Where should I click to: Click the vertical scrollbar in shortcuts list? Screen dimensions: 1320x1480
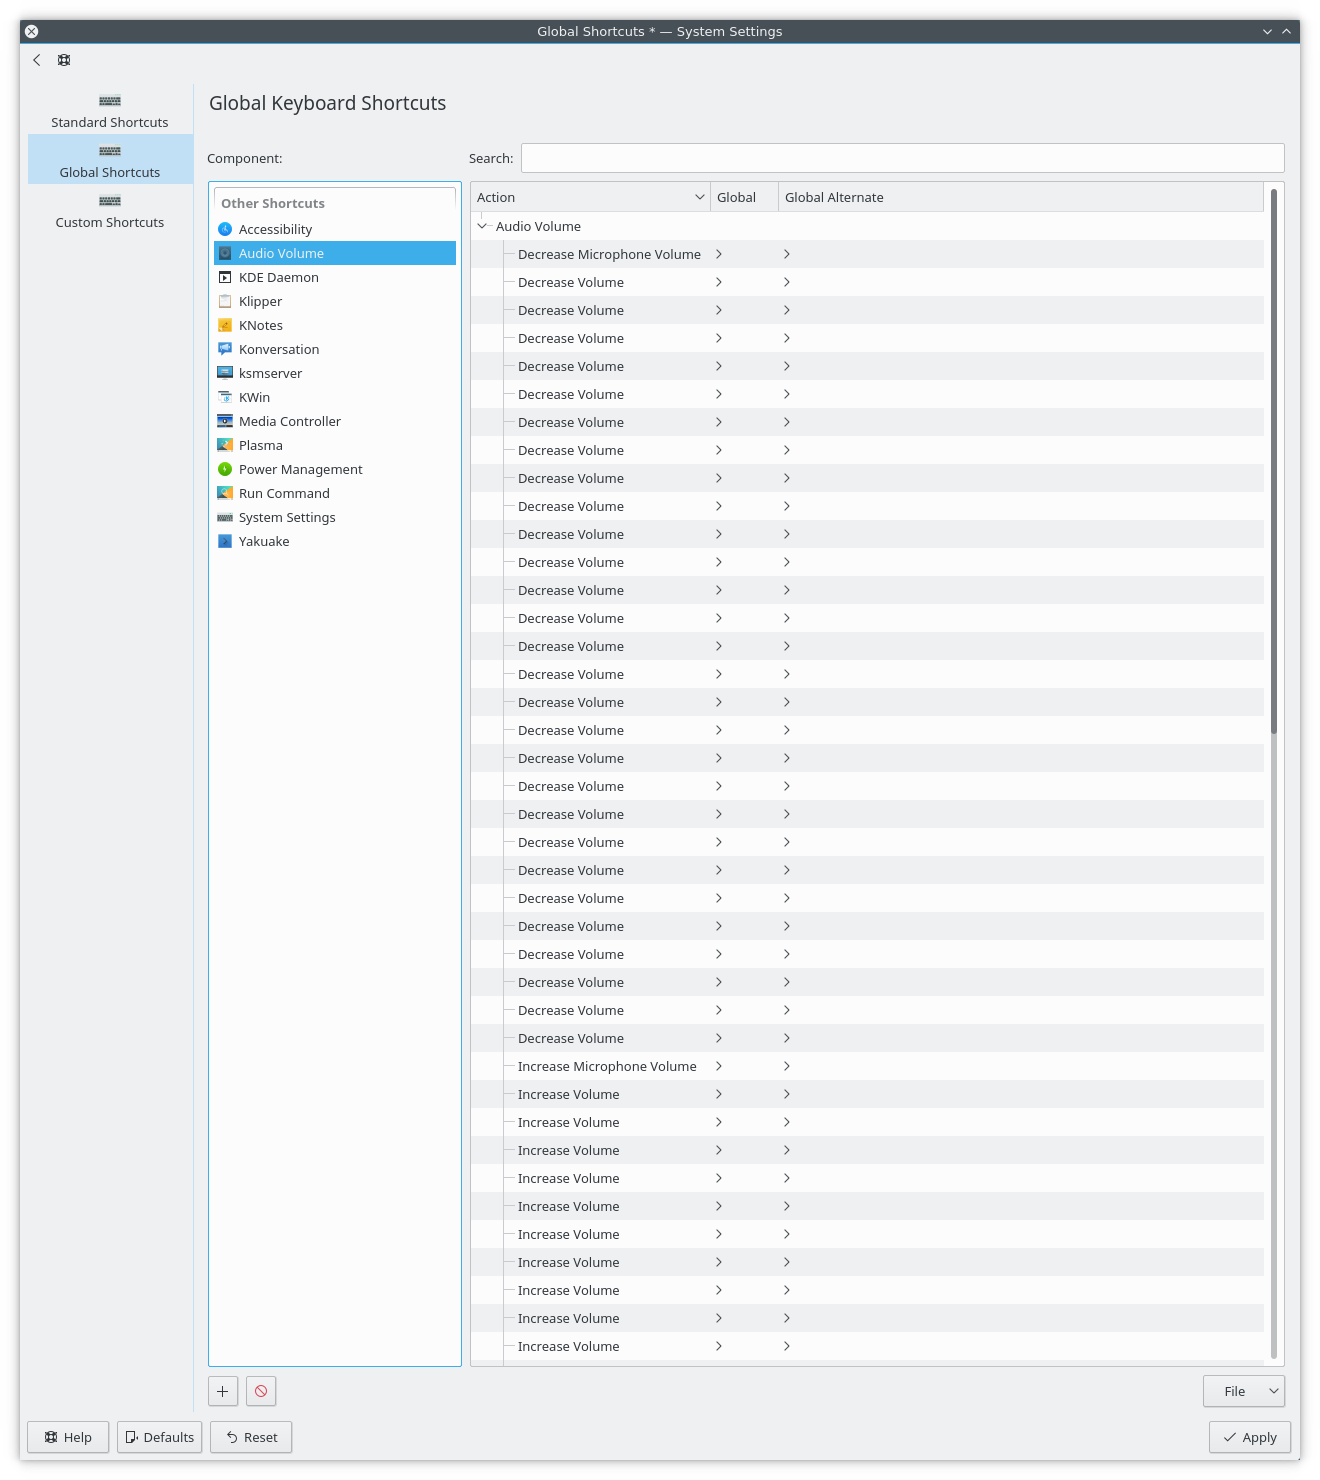(1273, 460)
